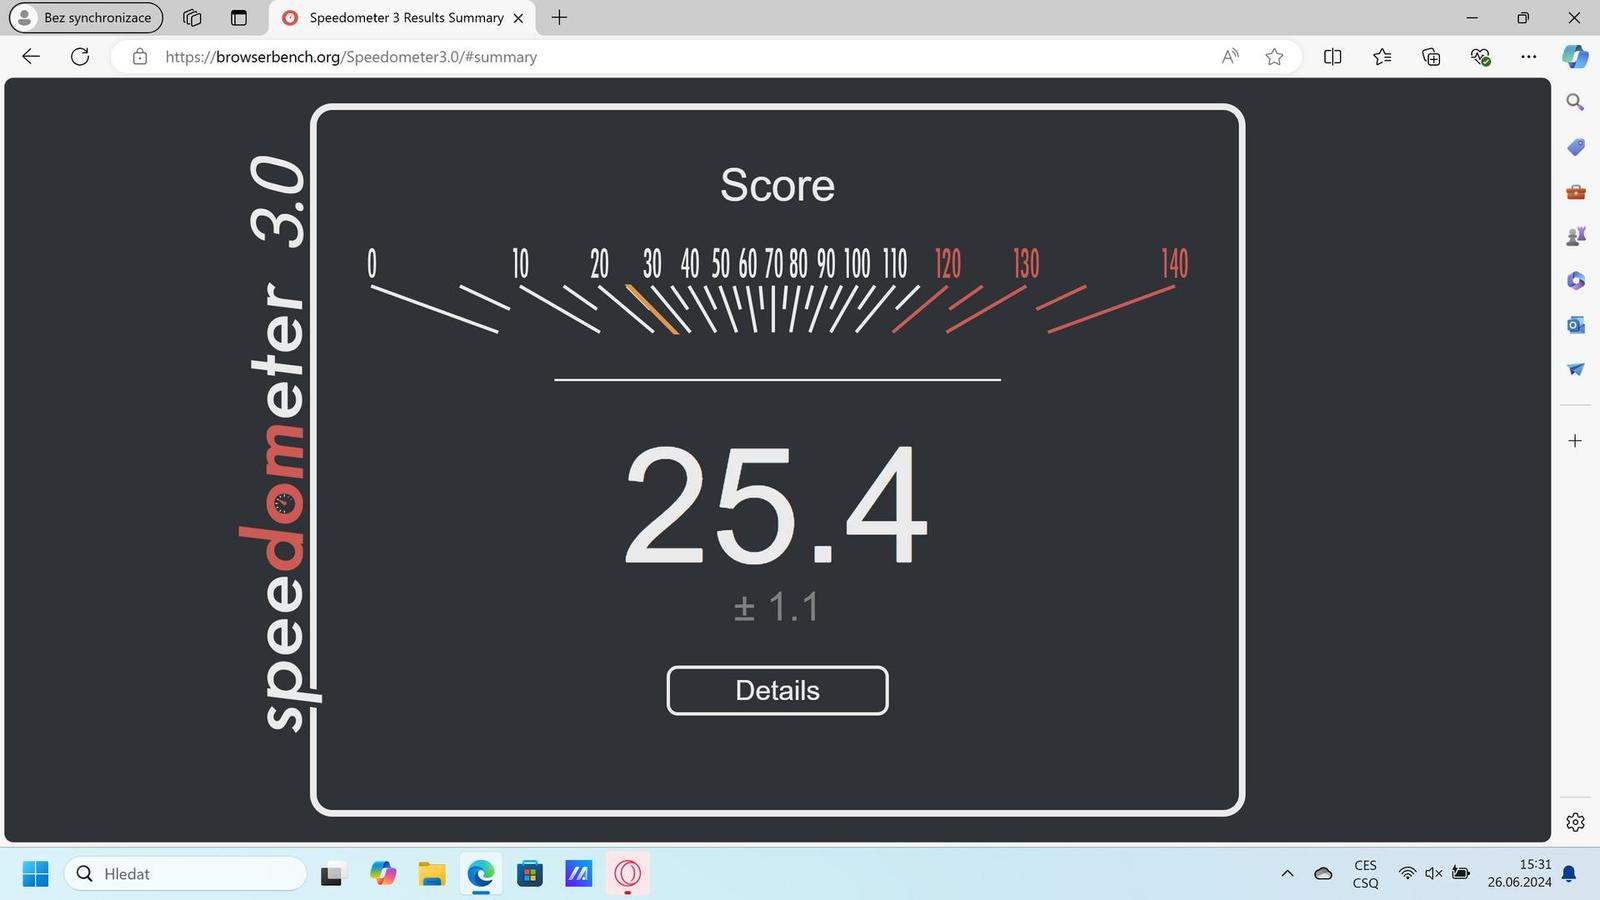This screenshot has width=1600, height=900.
Task: Open notifications bell icon
Action: tap(1569, 874)
